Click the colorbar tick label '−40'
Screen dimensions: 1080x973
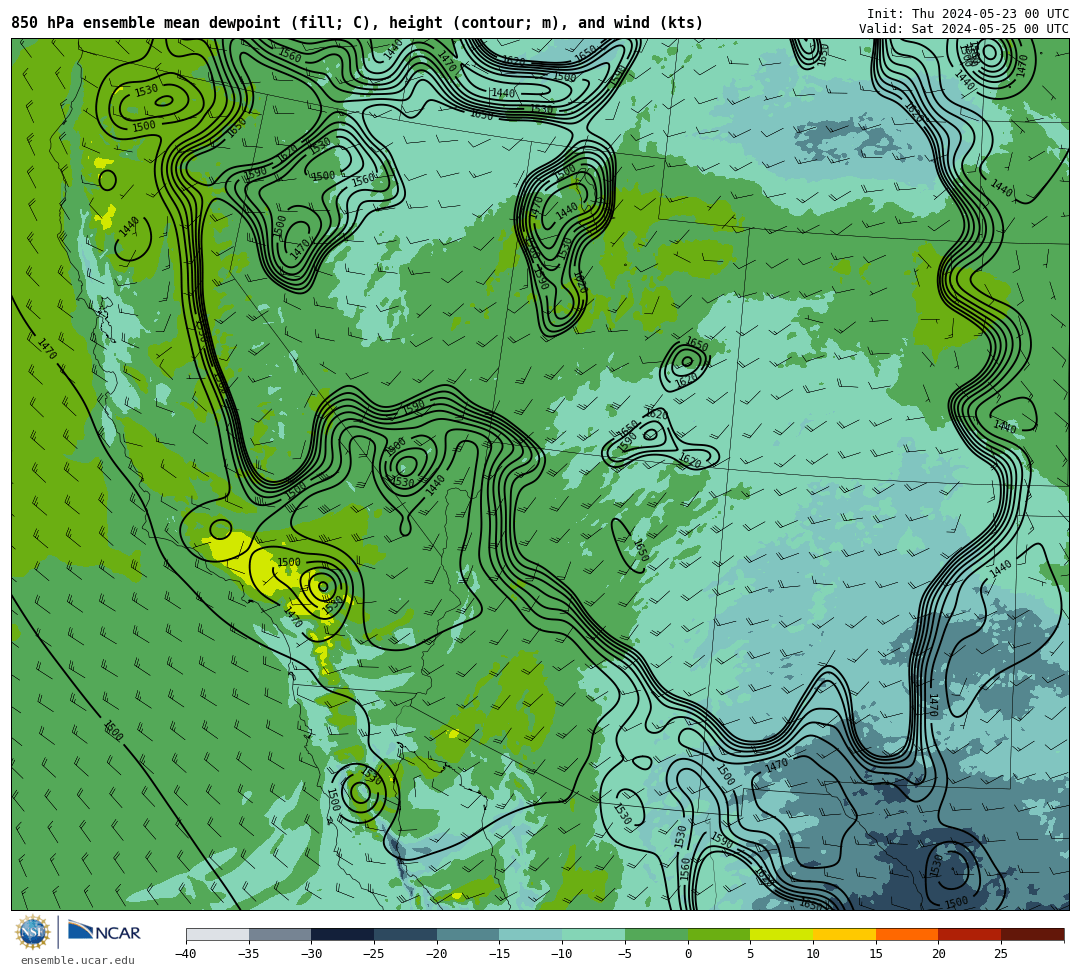pos(186,954)
